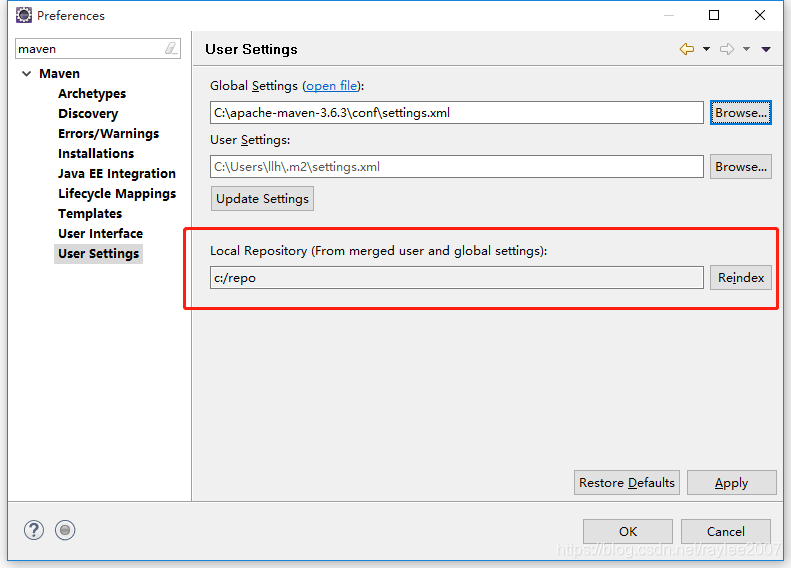
Task: Click the Apply button
Action: pos(731,483)
